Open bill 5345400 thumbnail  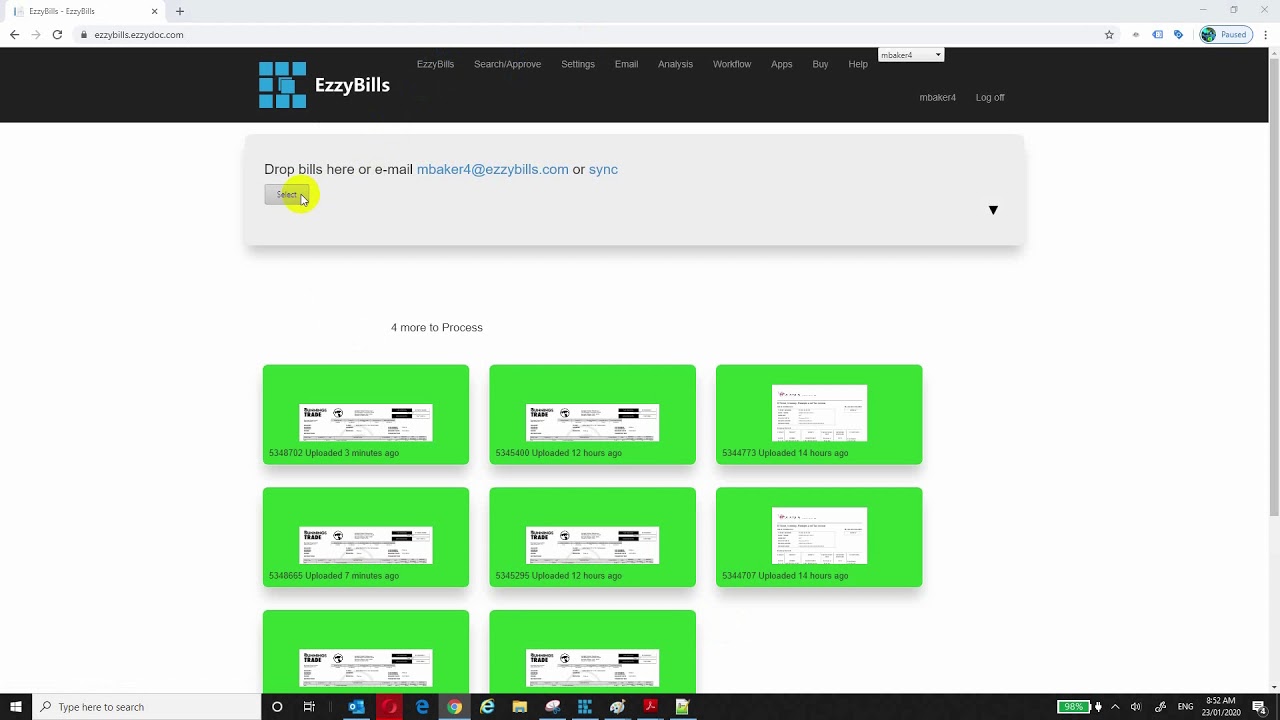[592, 415]
